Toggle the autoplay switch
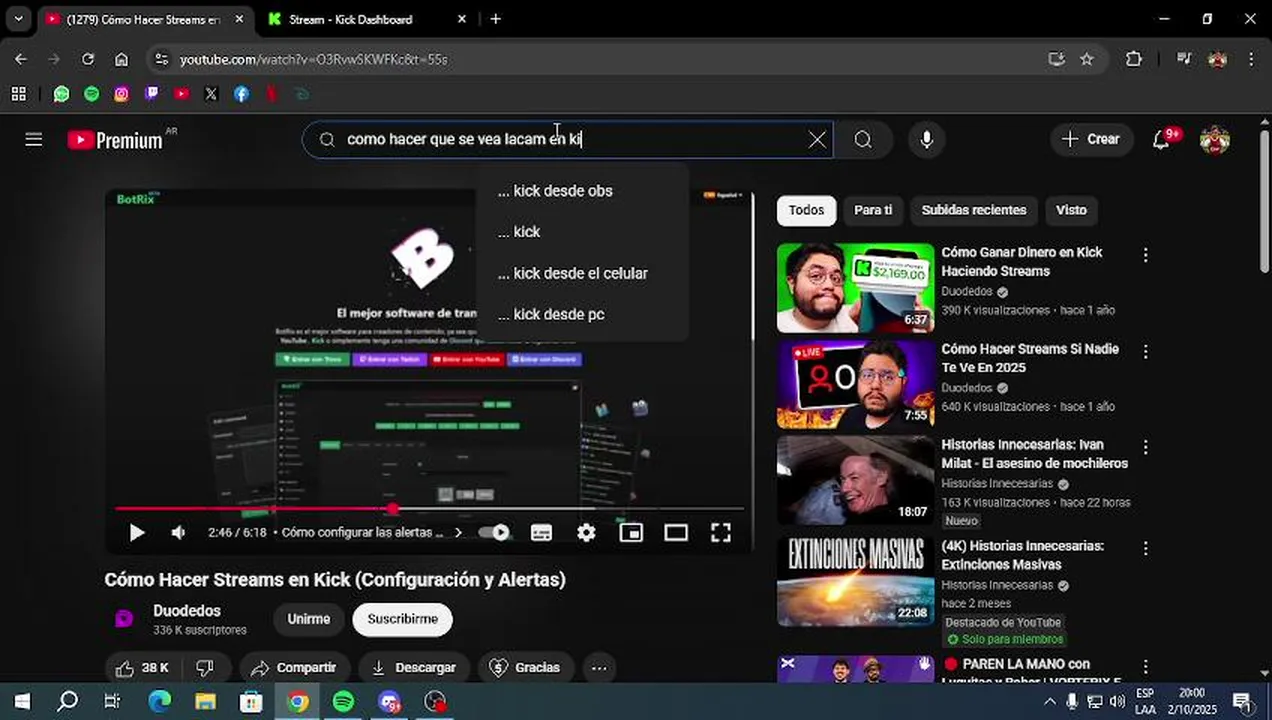Image resolution: width=1272 pixels, height=720 pixels. (x=494, y=533)
